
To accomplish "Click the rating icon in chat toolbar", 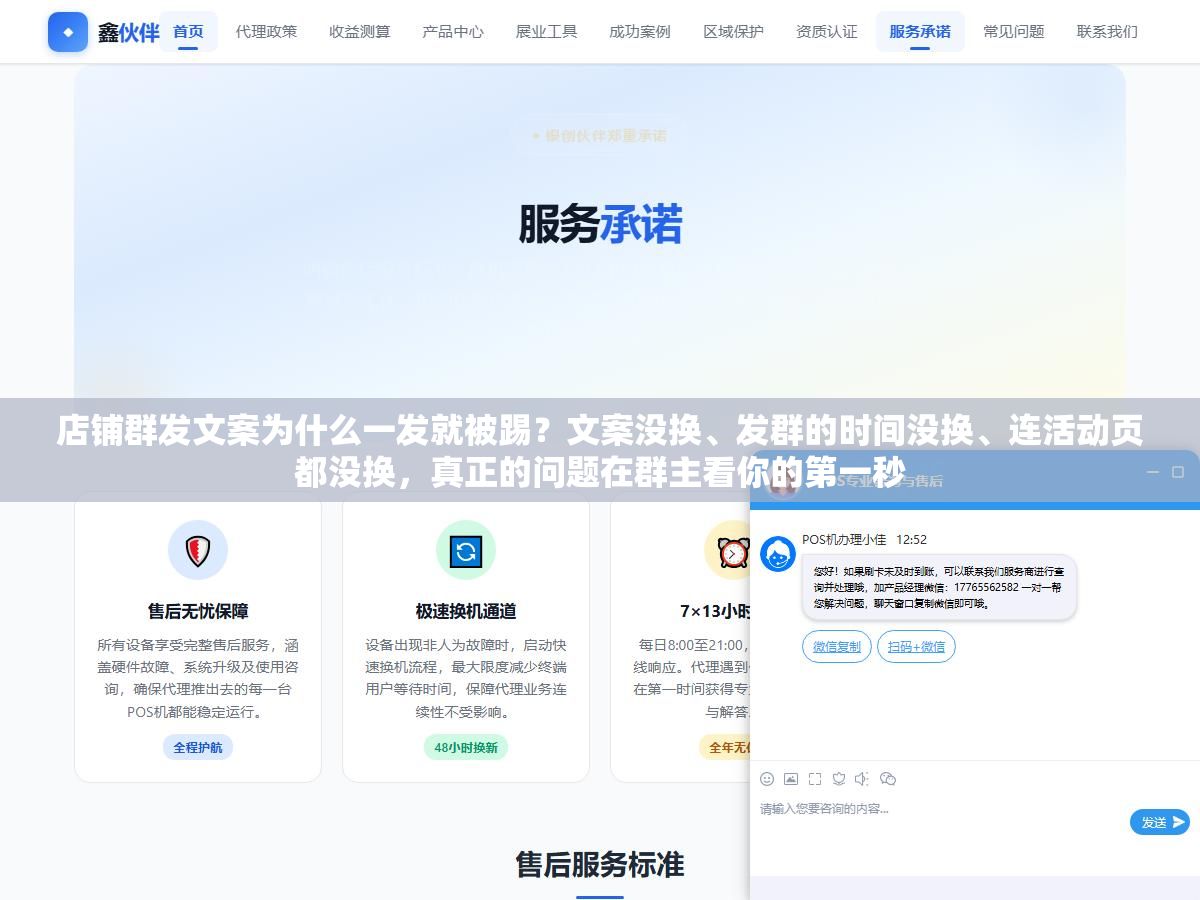I will point(839,779).
